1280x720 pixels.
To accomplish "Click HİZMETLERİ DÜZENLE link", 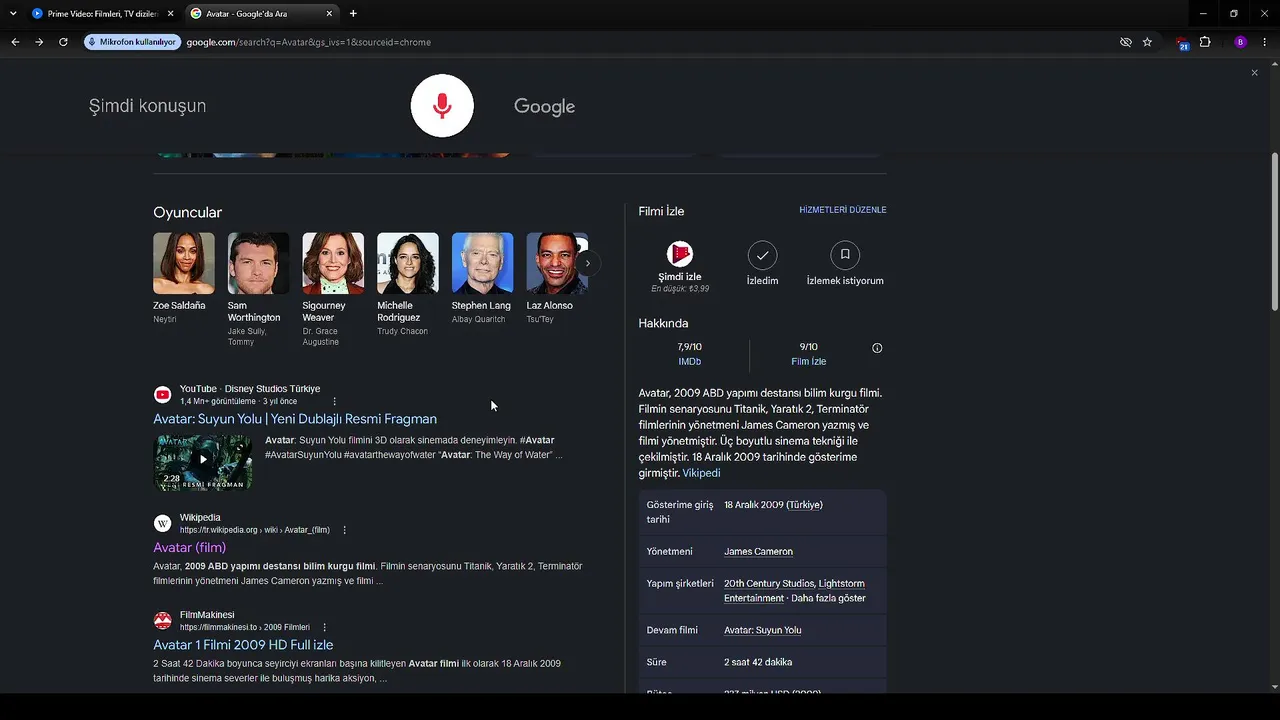I will [x=843, y=210].
